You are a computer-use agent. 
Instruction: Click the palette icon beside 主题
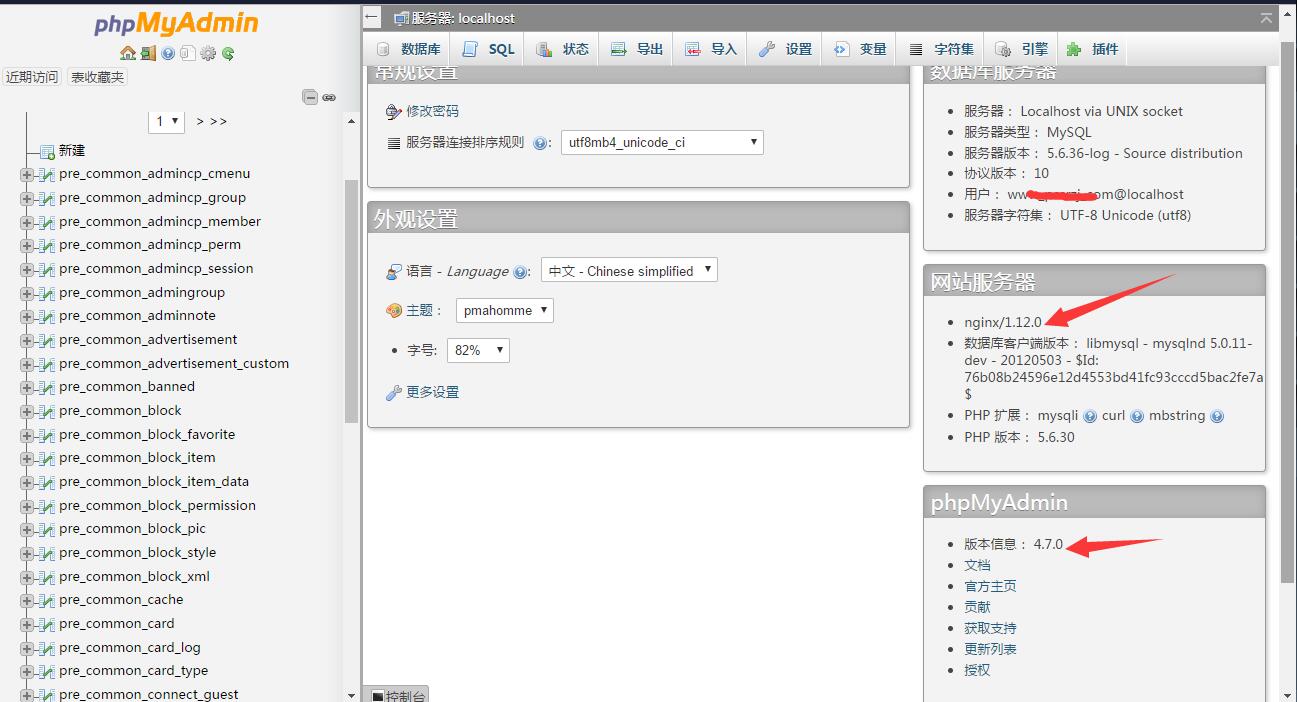click(x=394, y=311)
